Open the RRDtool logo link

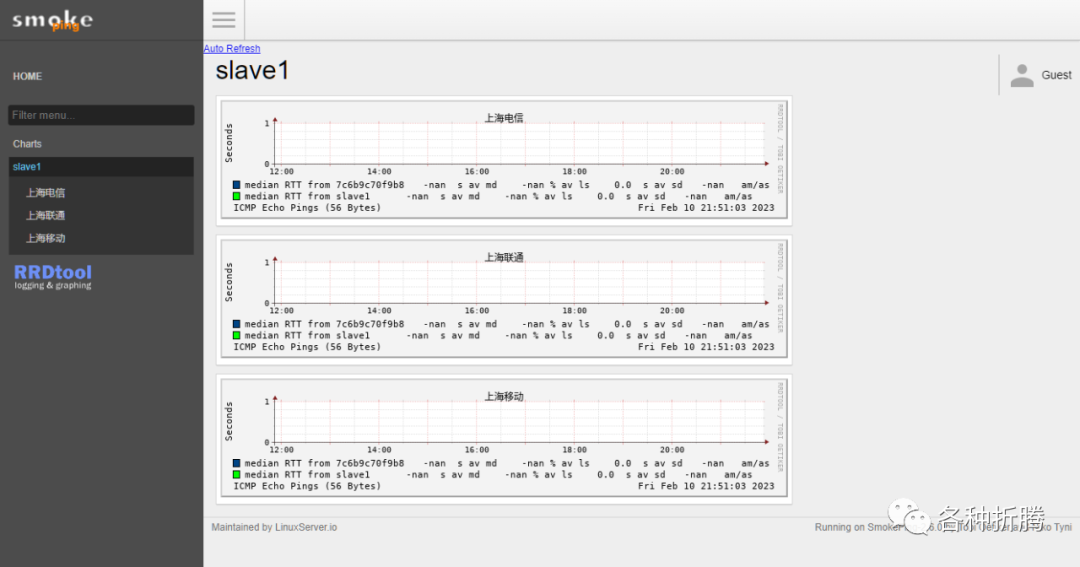(53, 276)
